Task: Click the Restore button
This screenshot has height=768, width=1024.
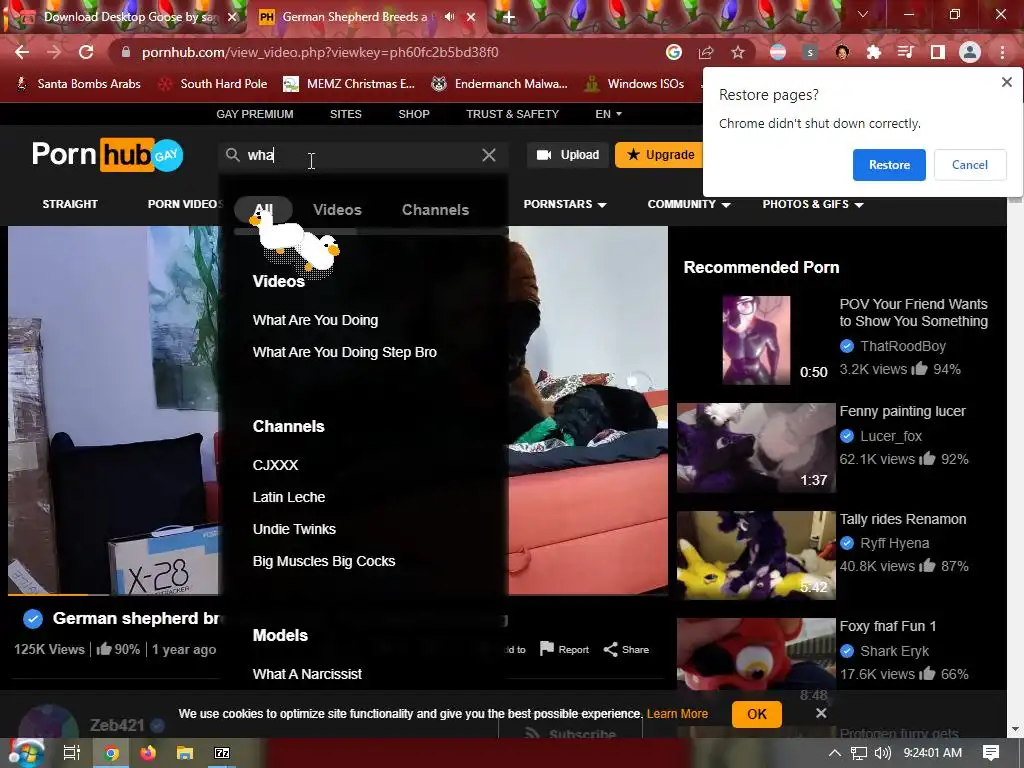Action: 889,165
